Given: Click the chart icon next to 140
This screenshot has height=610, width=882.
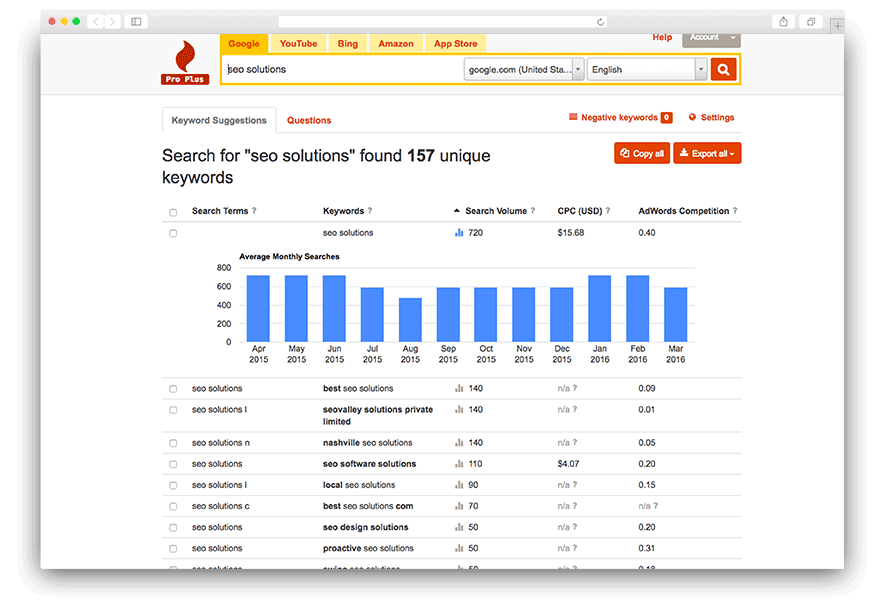Looking at the screenshot, I should [459, 388].
